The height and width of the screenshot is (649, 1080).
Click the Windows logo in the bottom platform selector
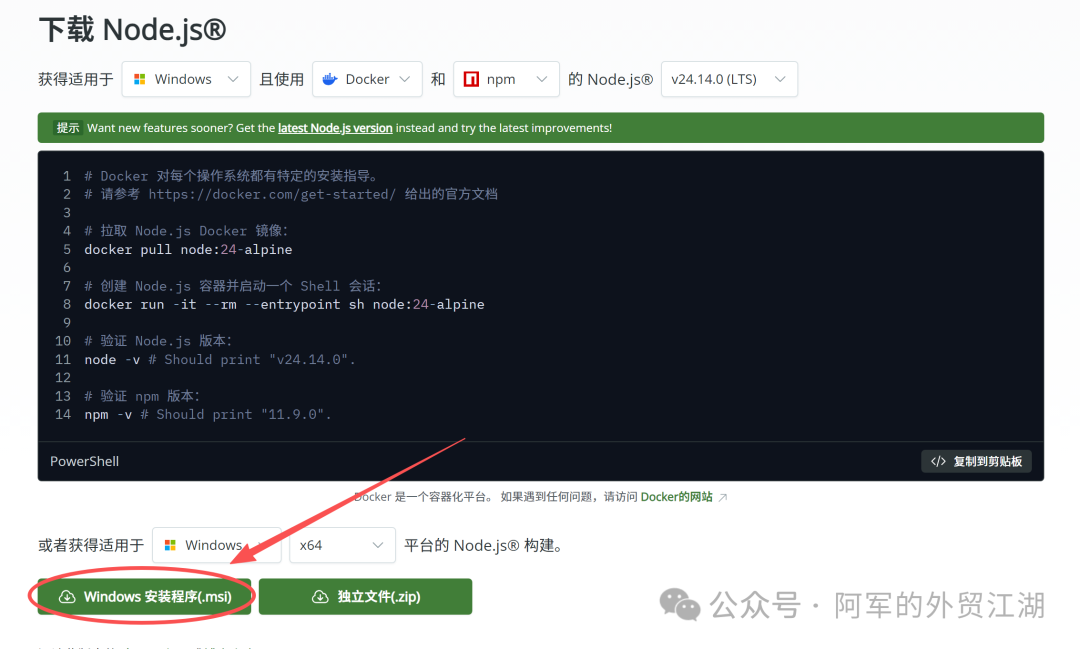[170, 545]
